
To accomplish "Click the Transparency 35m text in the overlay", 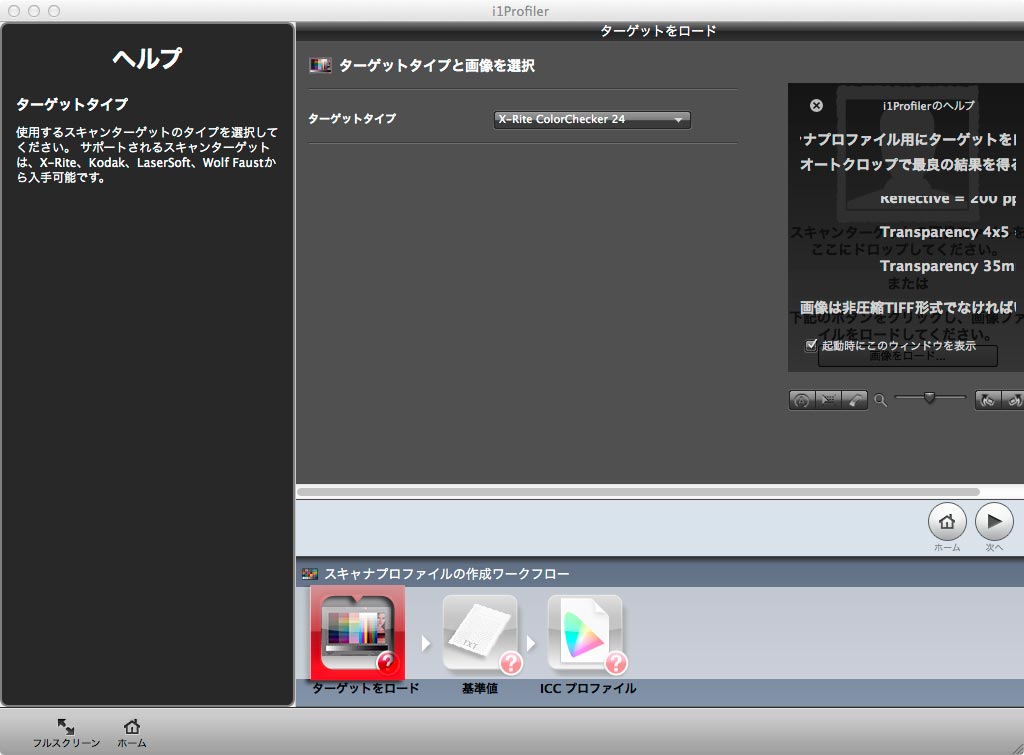I will click(x=947, y=266).
